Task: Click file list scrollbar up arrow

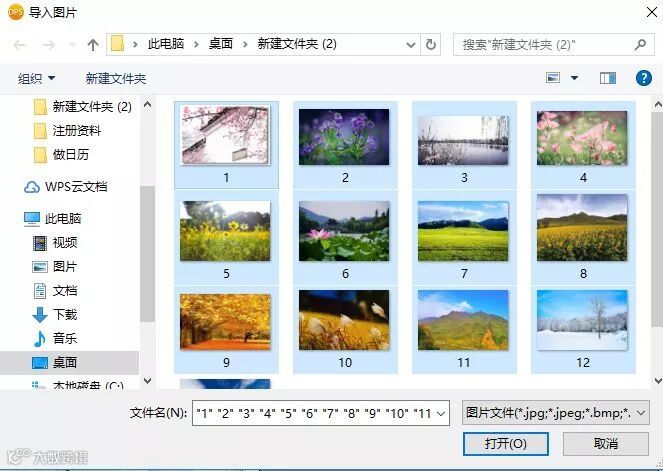Action: pos(658,104)
